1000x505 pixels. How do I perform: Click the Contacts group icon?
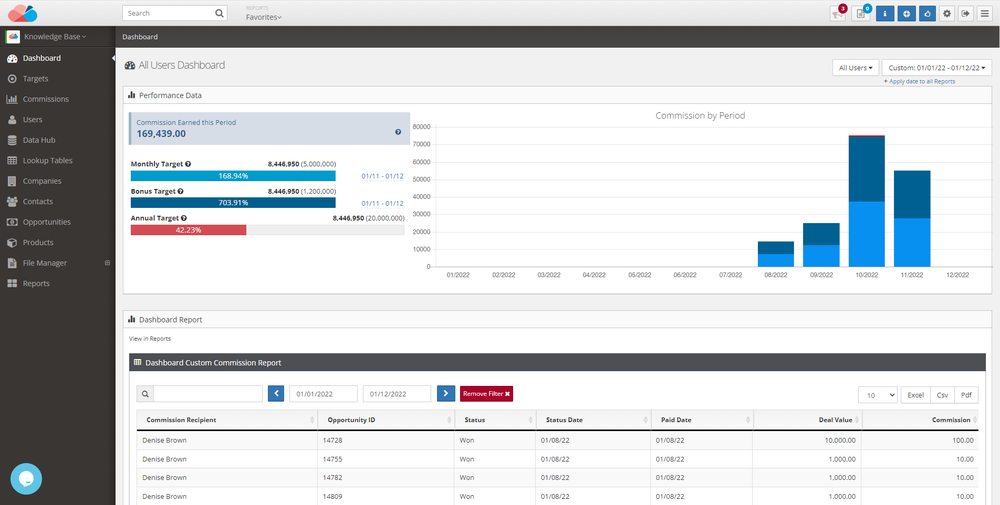(x=12, y=201)
